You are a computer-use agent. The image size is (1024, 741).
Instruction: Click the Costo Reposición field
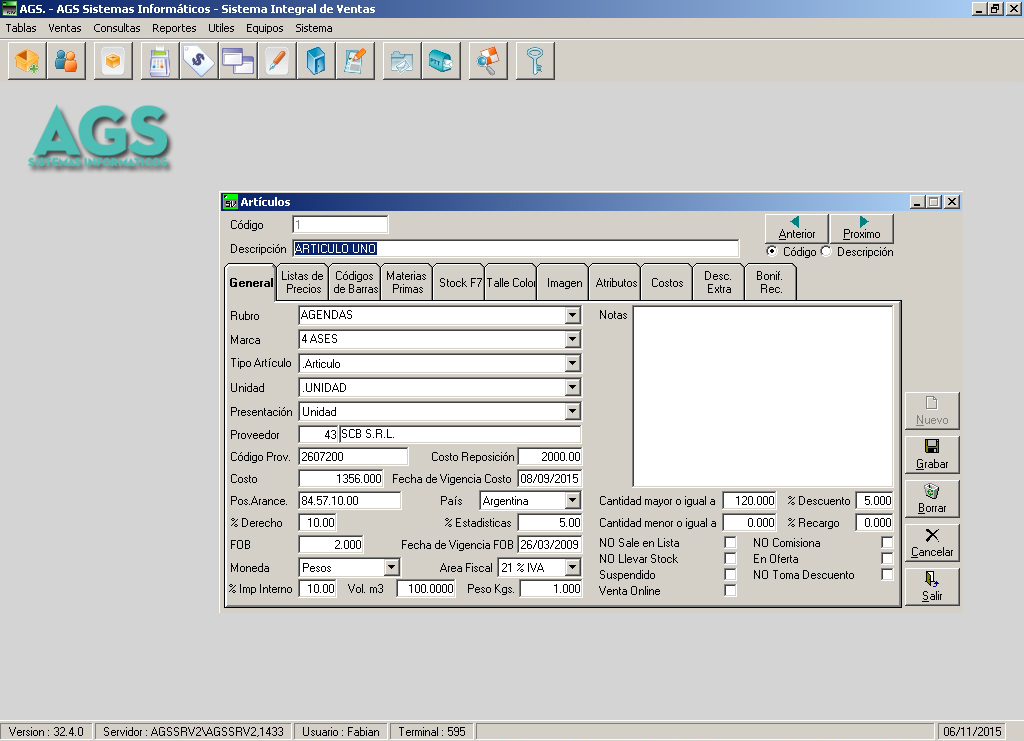click(550, 457)
